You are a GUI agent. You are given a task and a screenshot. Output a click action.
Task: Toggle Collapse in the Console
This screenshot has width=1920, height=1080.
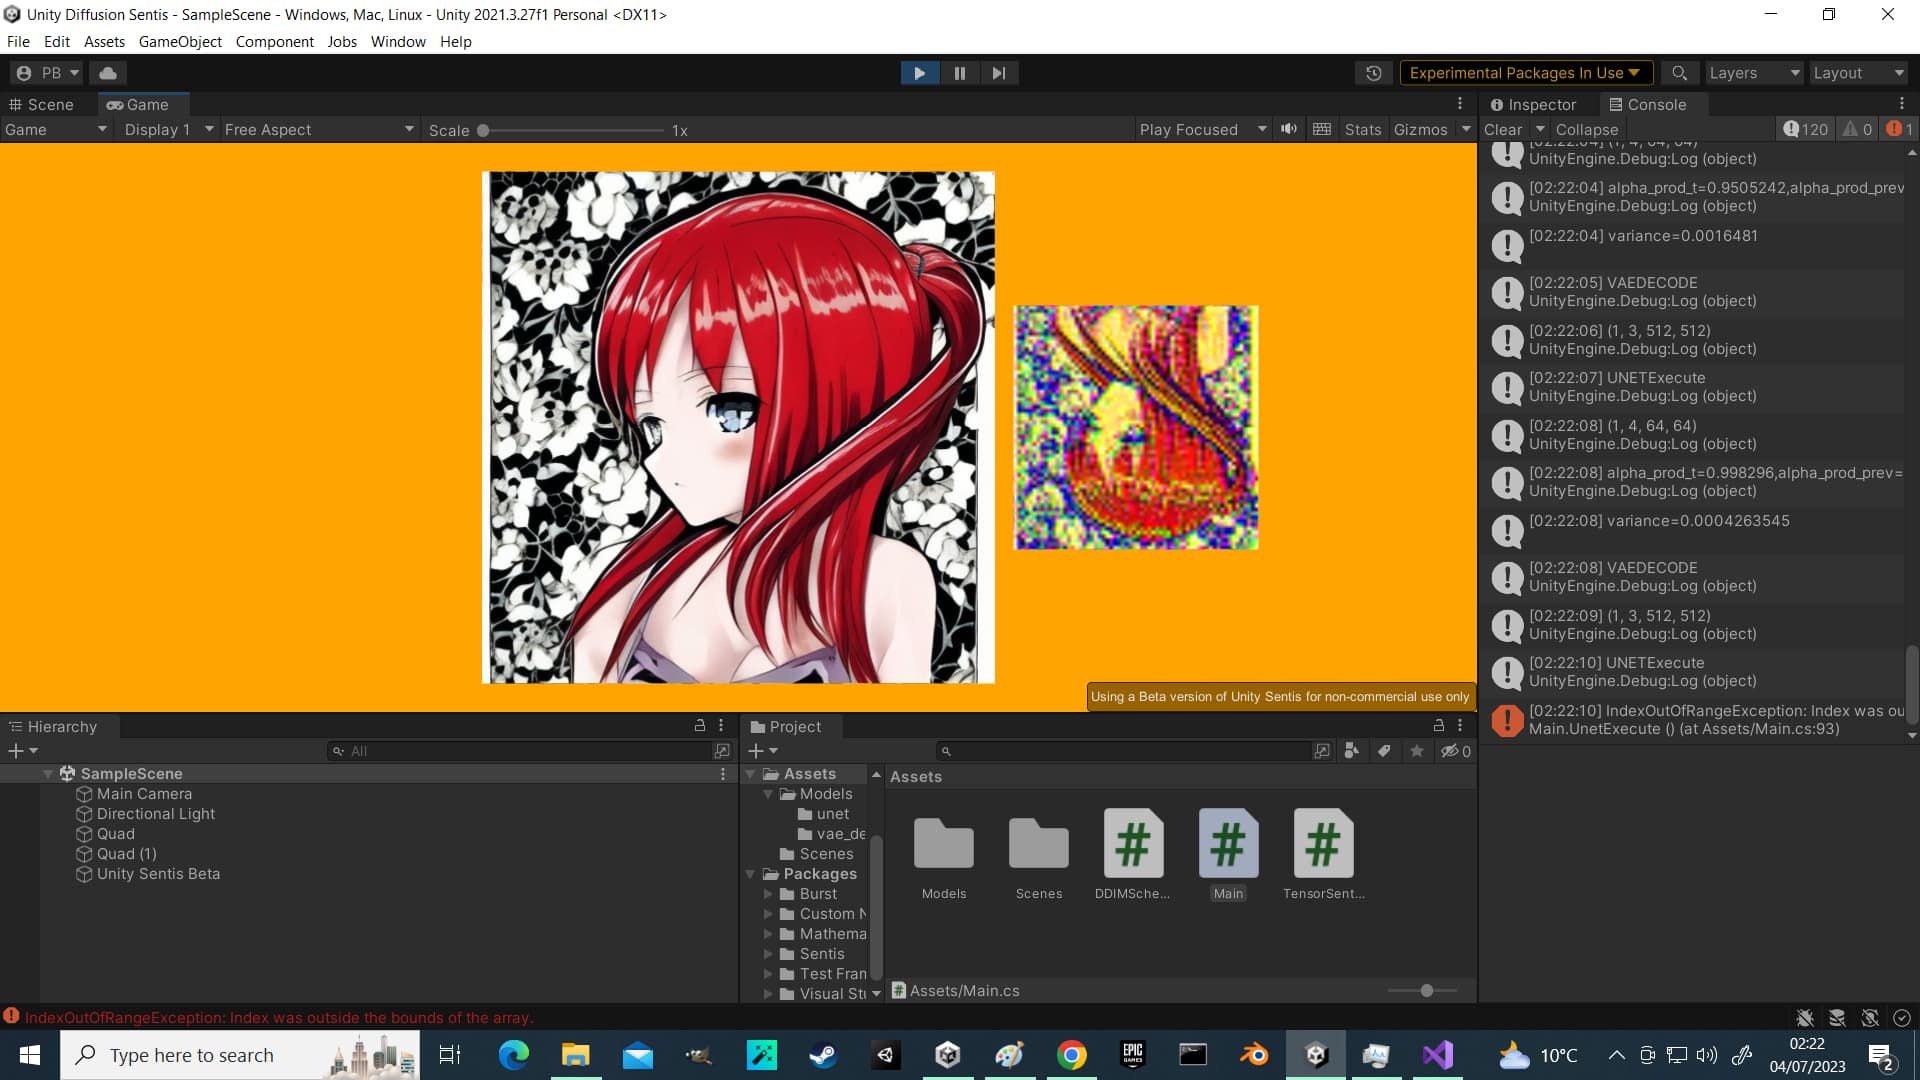coord(1587,128)
